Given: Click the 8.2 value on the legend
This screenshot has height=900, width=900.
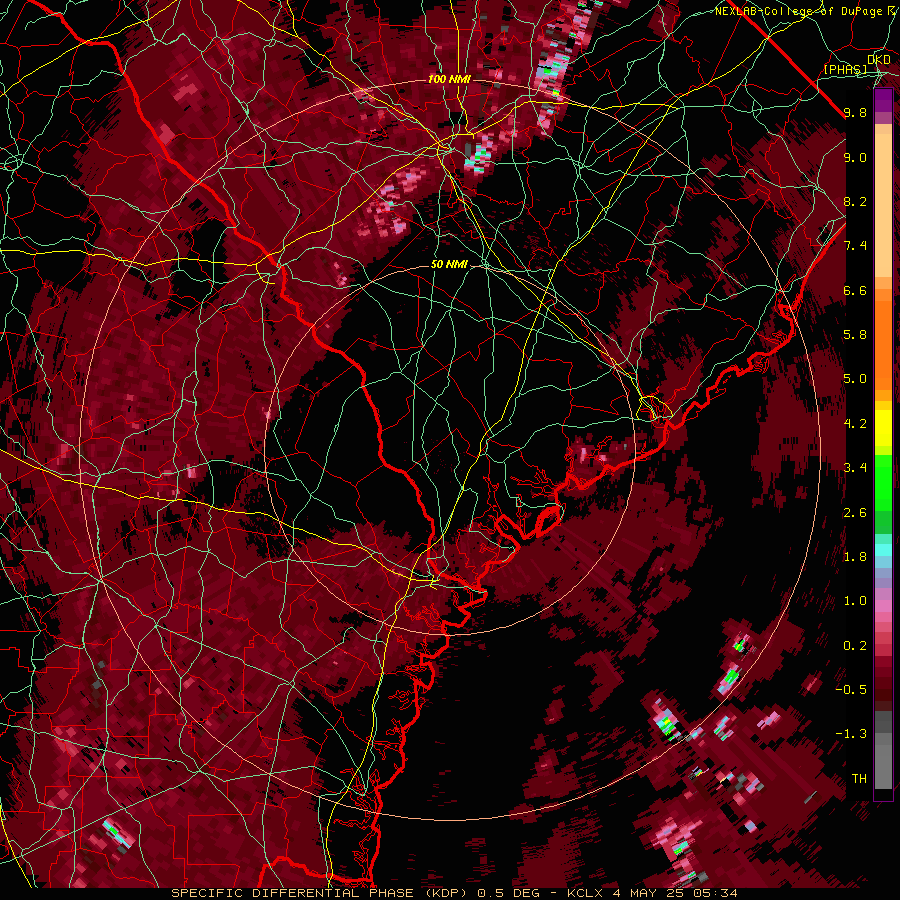Looking at the screenshot, I should [x=855, y=201].
